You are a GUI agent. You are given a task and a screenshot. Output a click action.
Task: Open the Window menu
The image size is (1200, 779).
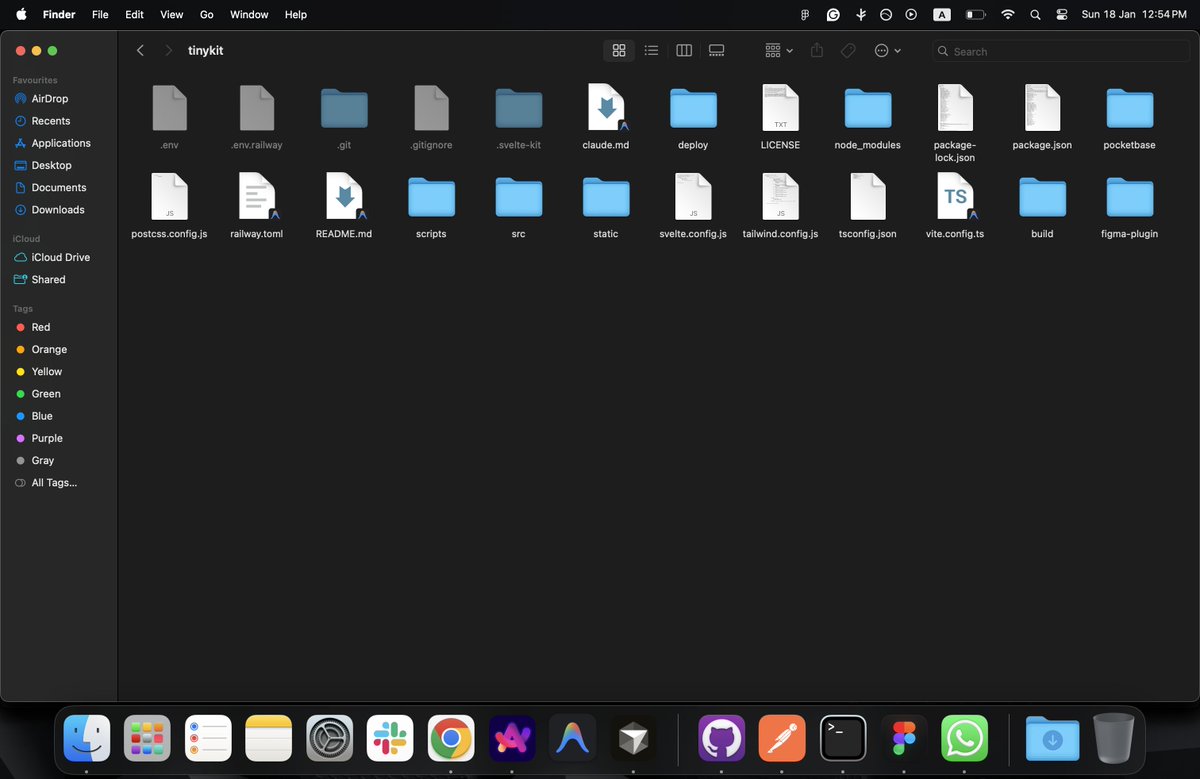point(249,15)
